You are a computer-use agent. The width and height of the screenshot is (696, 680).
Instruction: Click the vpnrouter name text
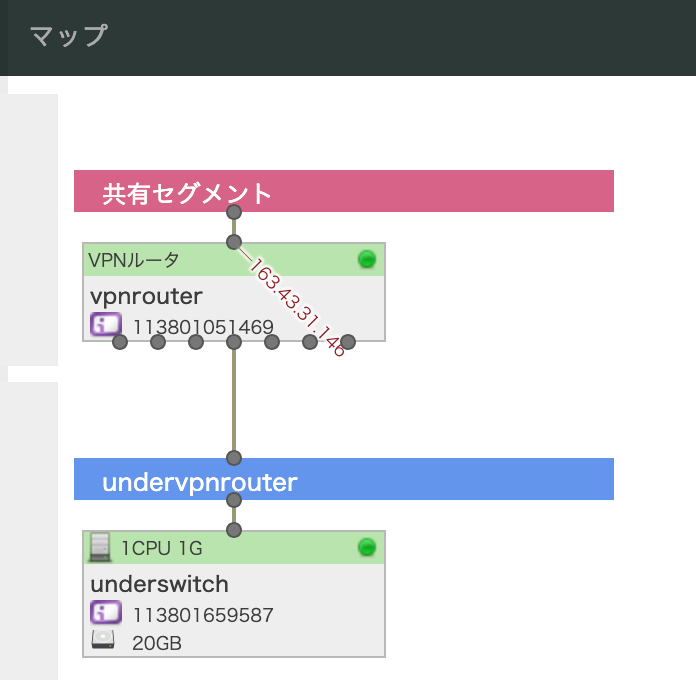click(146, 297)
